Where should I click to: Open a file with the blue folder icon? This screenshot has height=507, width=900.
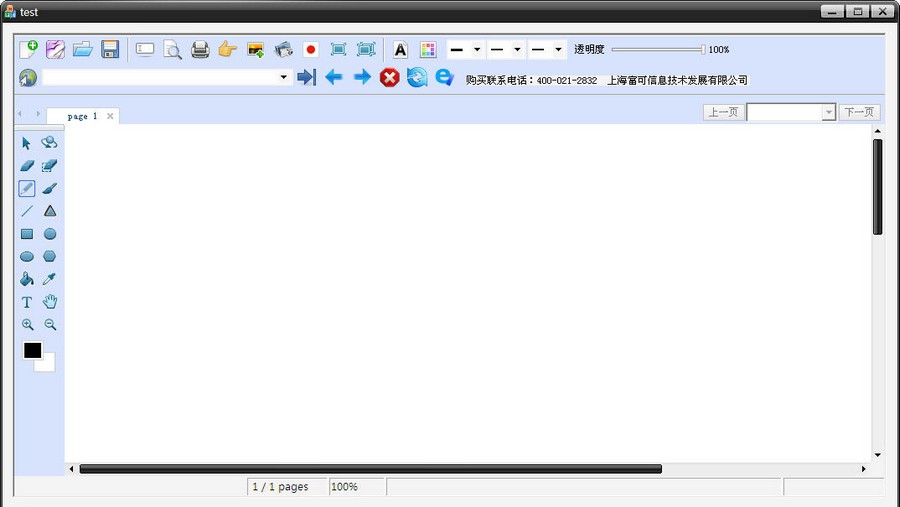click(x=83, y=49)
